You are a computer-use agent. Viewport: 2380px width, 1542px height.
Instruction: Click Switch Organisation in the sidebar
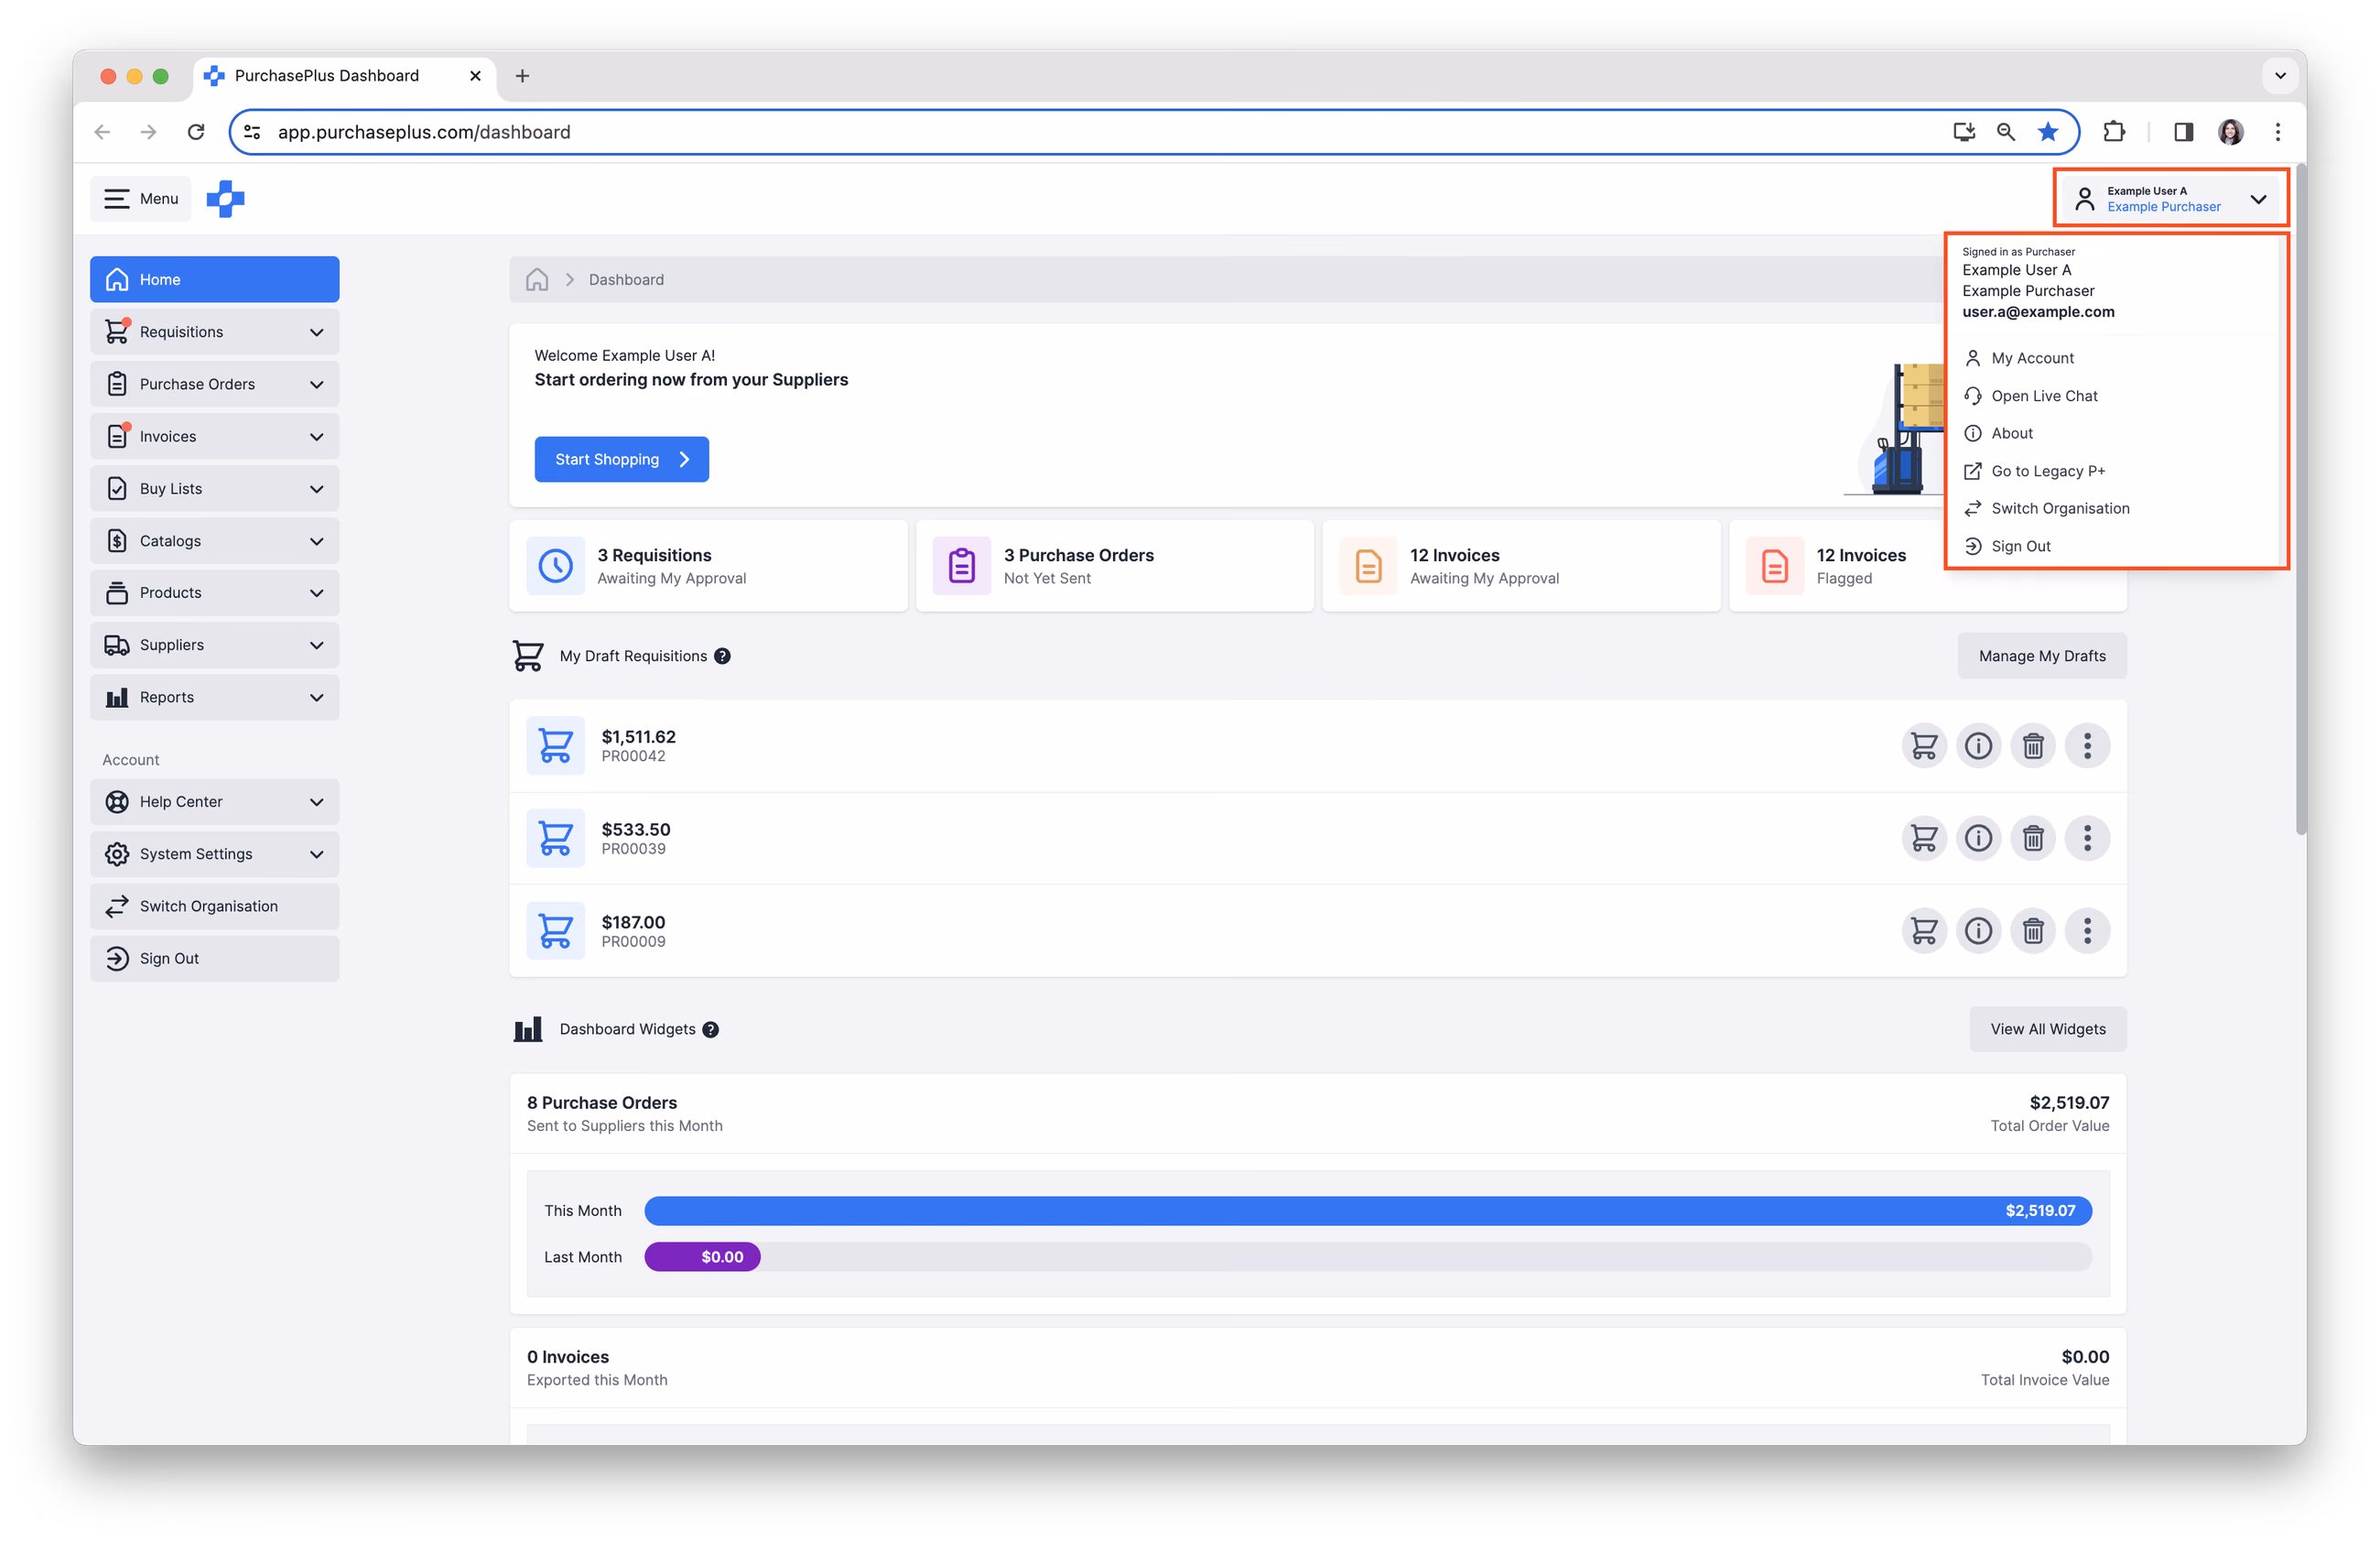(x=214, y=906)
